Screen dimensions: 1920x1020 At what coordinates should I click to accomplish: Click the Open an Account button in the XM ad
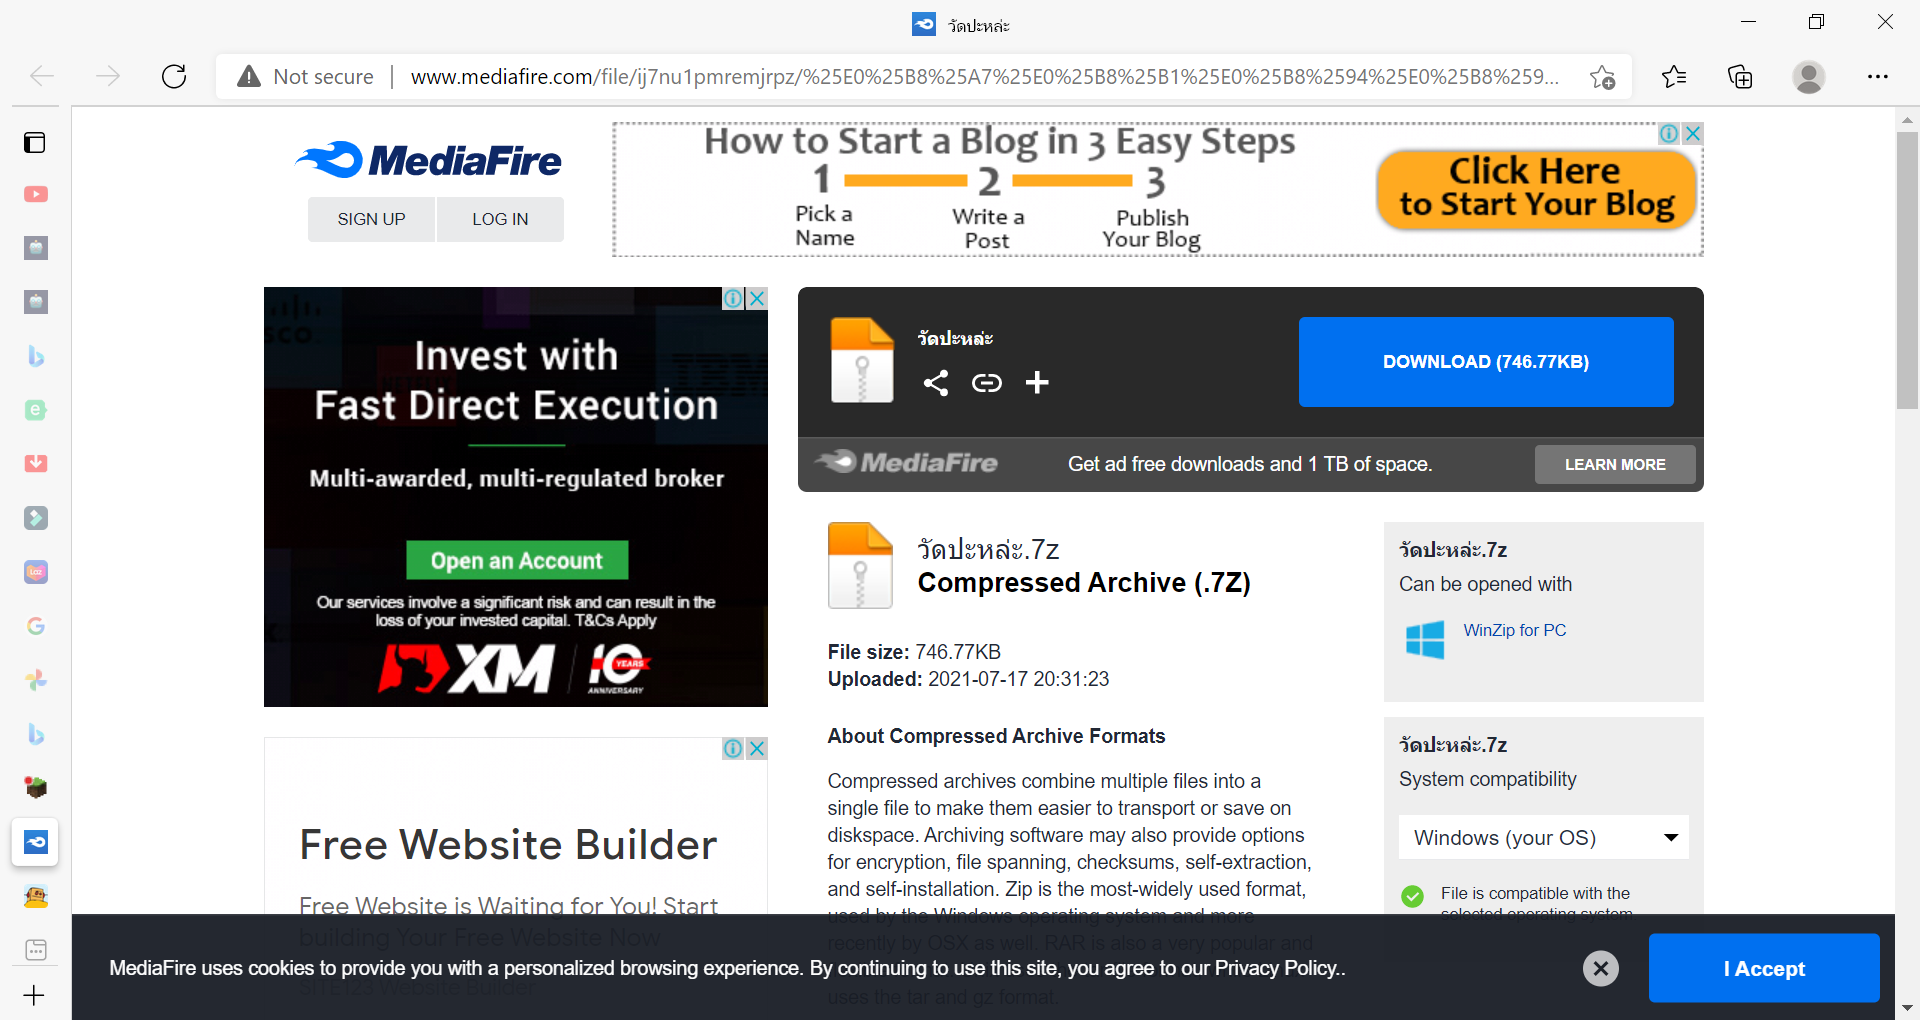tap(517, 561)
